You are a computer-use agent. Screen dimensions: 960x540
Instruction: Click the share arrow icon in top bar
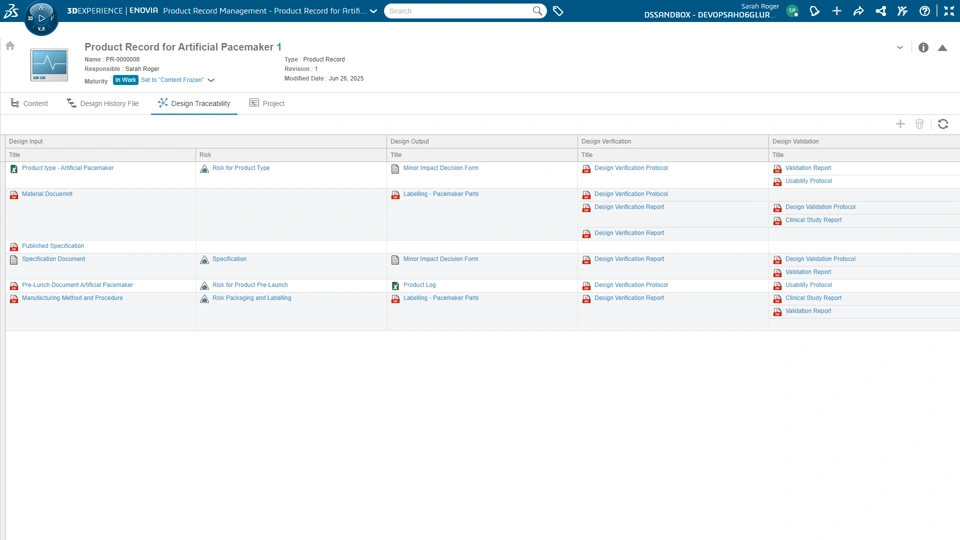858,11
